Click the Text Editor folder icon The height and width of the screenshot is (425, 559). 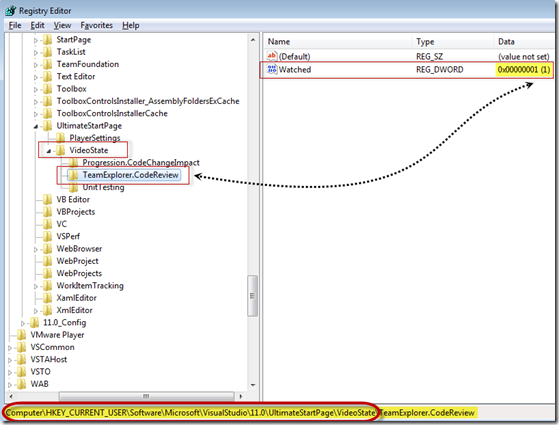(x=47, y=77)
